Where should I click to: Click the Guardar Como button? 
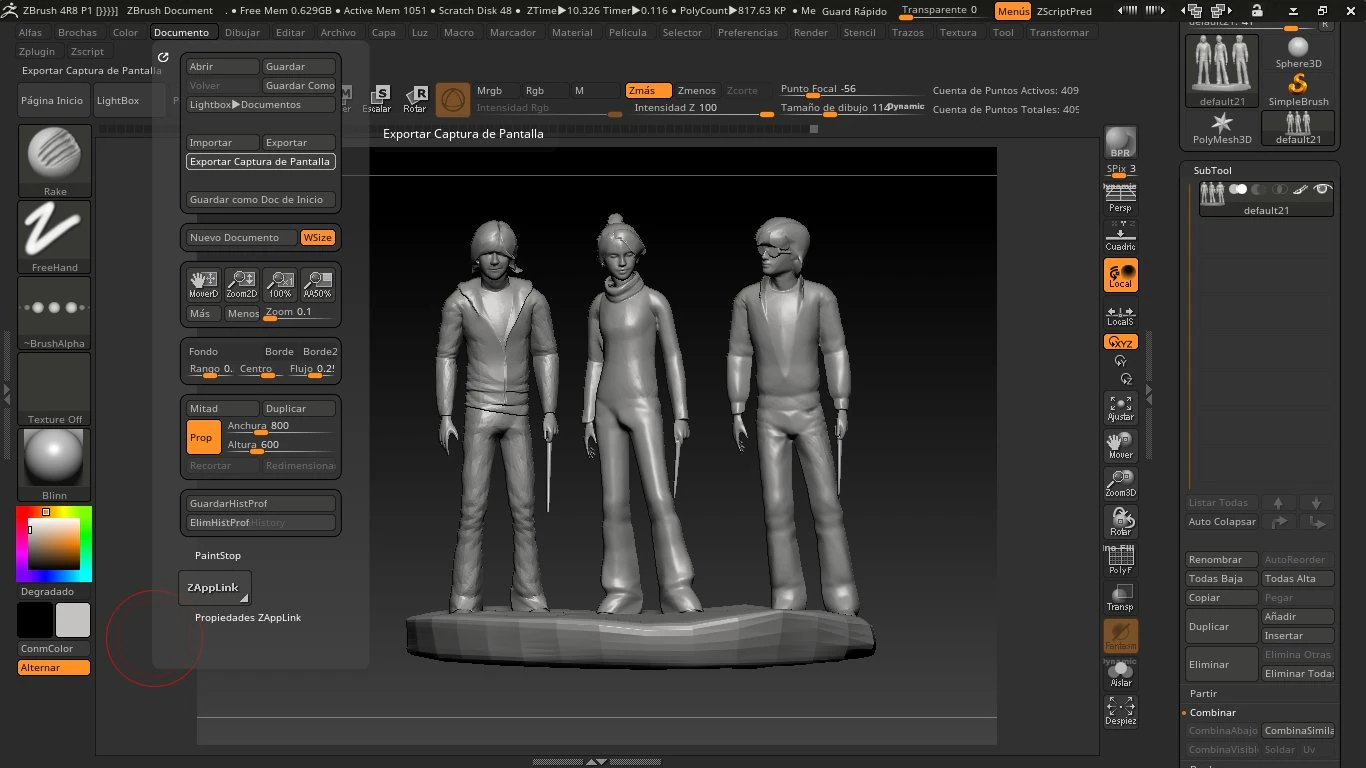tap(299, 85)
